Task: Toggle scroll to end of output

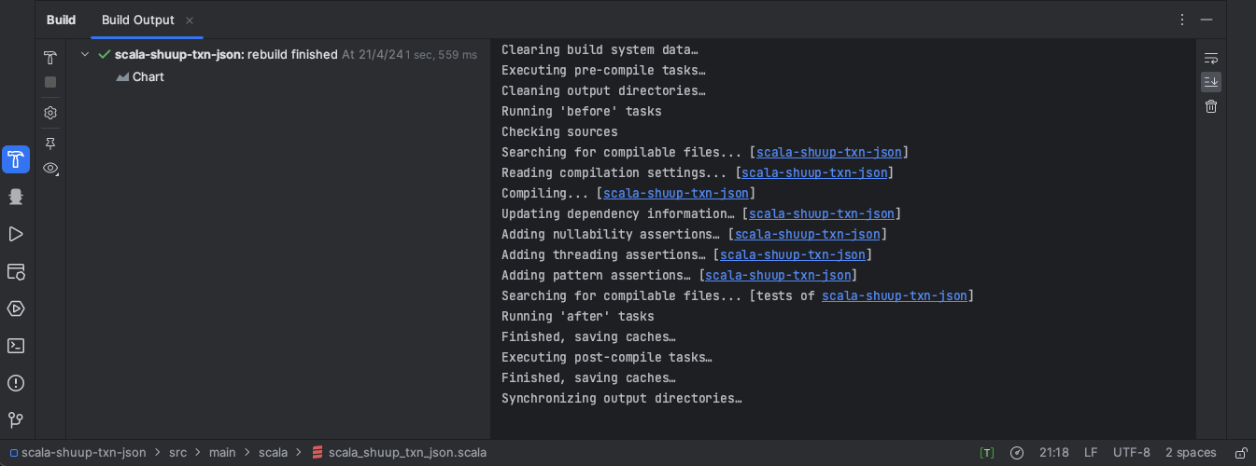Action: [1211, 82]
